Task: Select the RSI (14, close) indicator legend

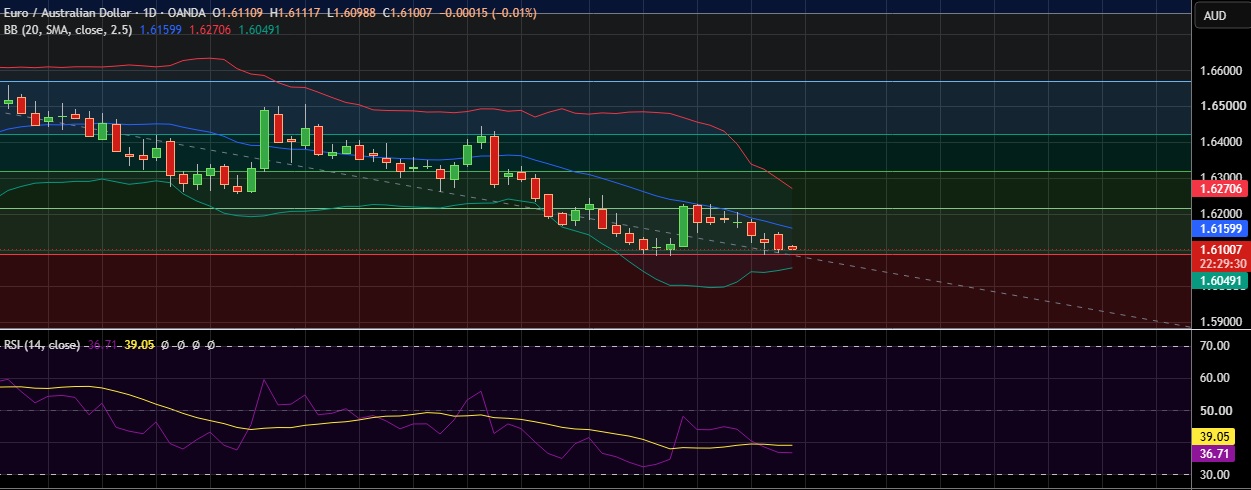Action: [41, 345]
